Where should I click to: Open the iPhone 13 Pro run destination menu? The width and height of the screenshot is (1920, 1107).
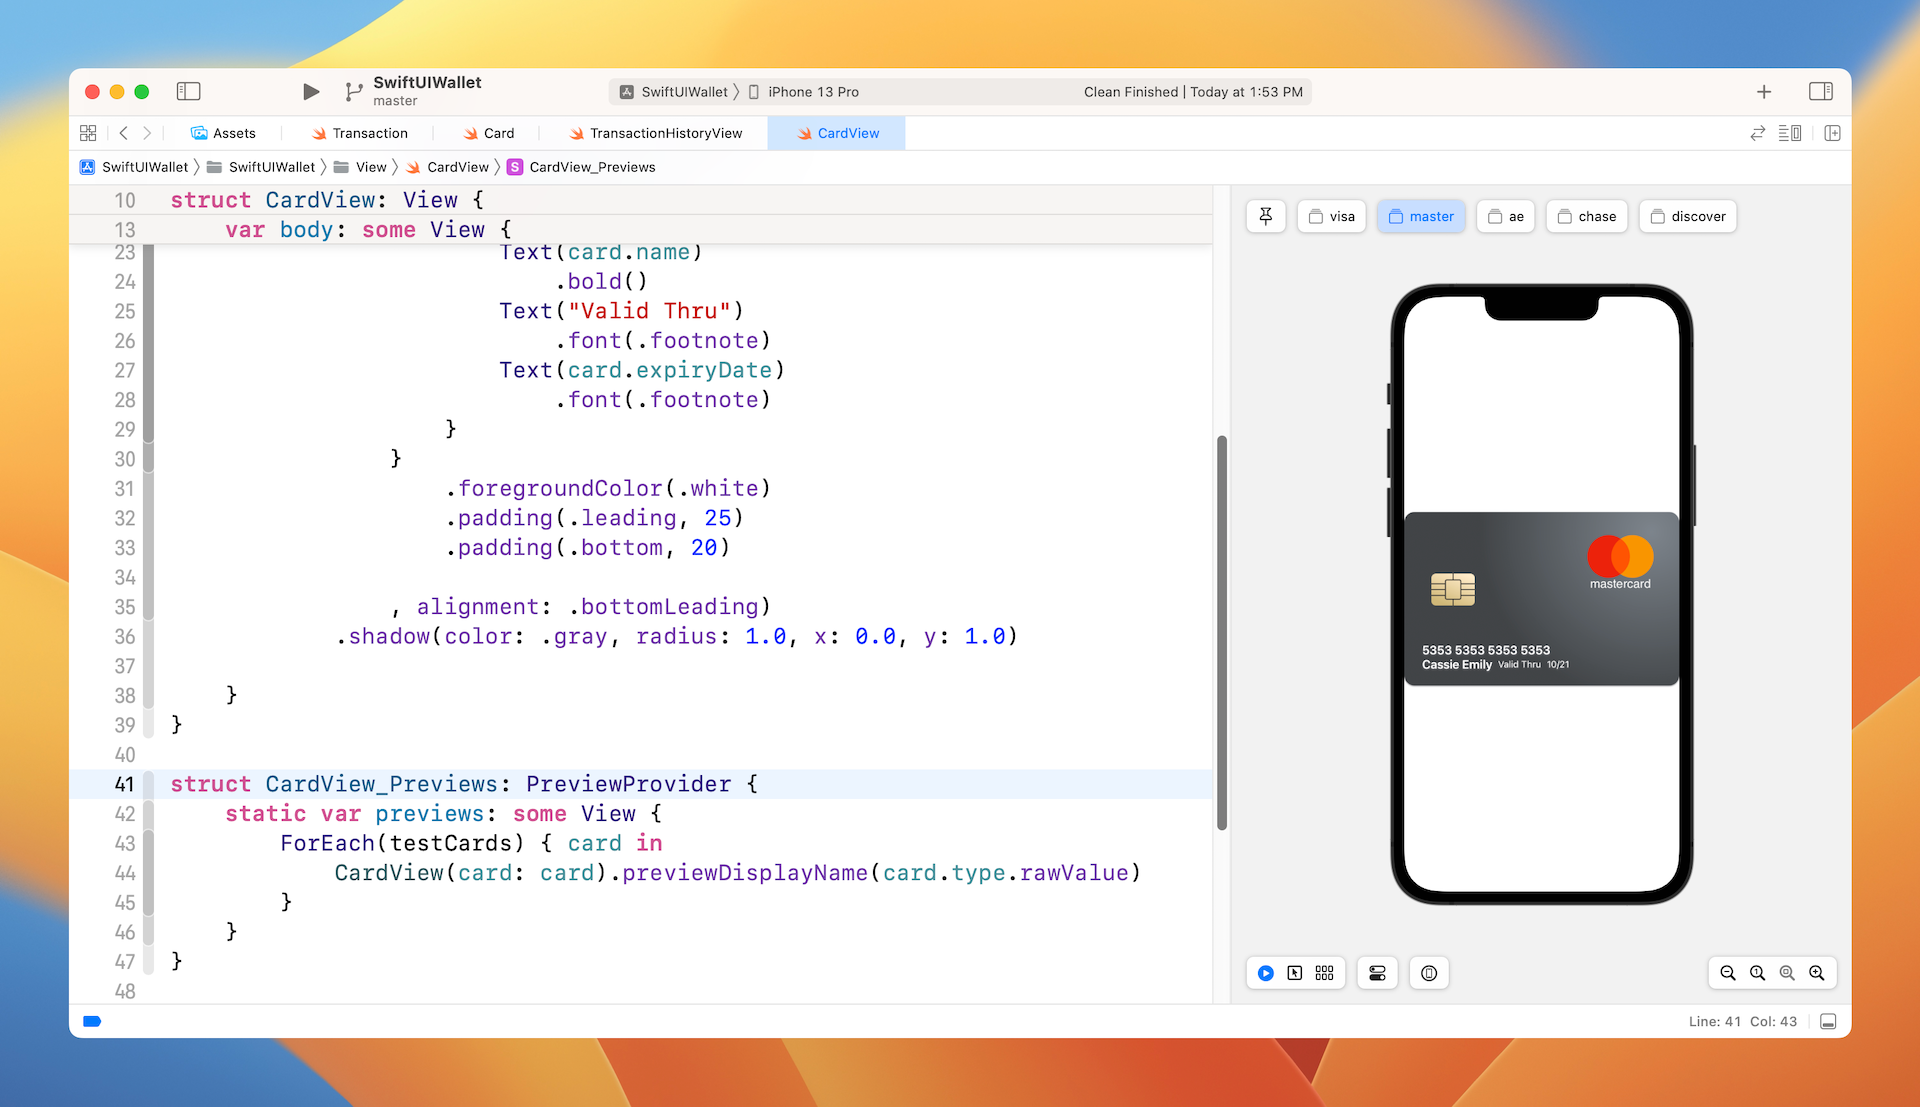pos(812,91)
